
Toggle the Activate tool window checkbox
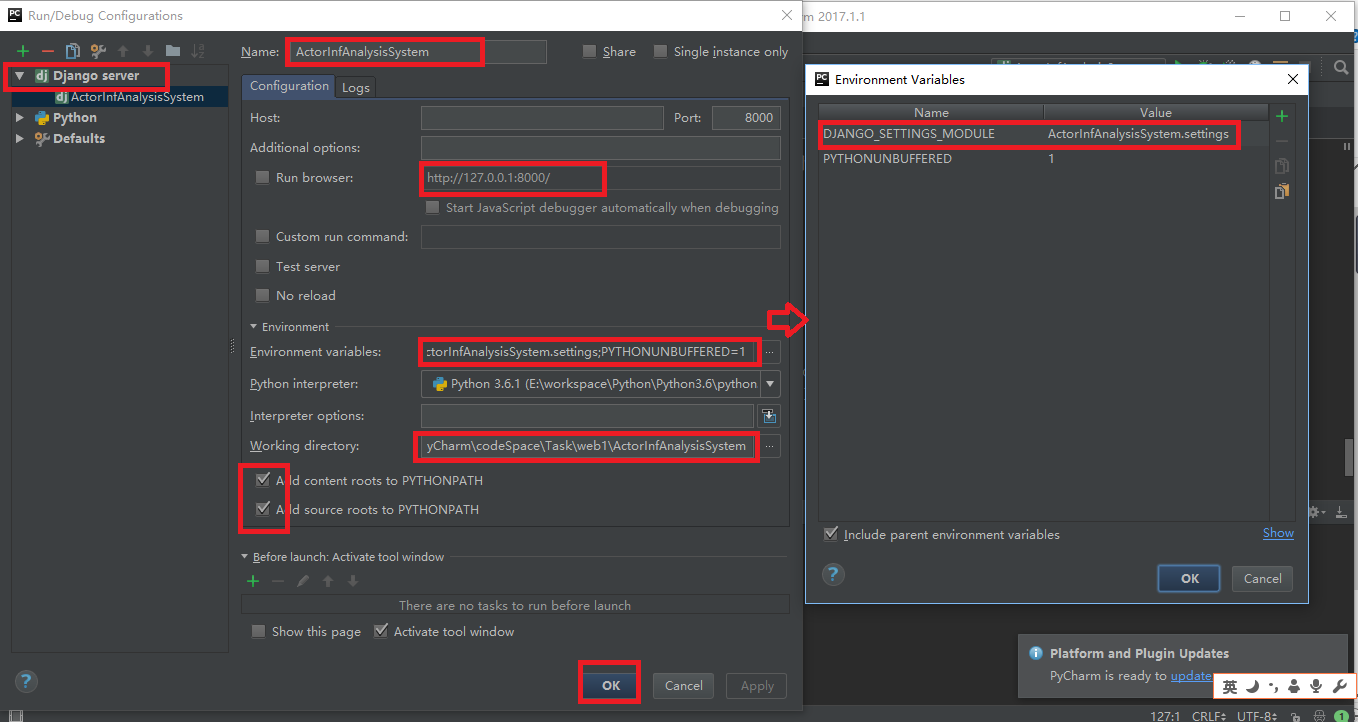pos(380,631)
